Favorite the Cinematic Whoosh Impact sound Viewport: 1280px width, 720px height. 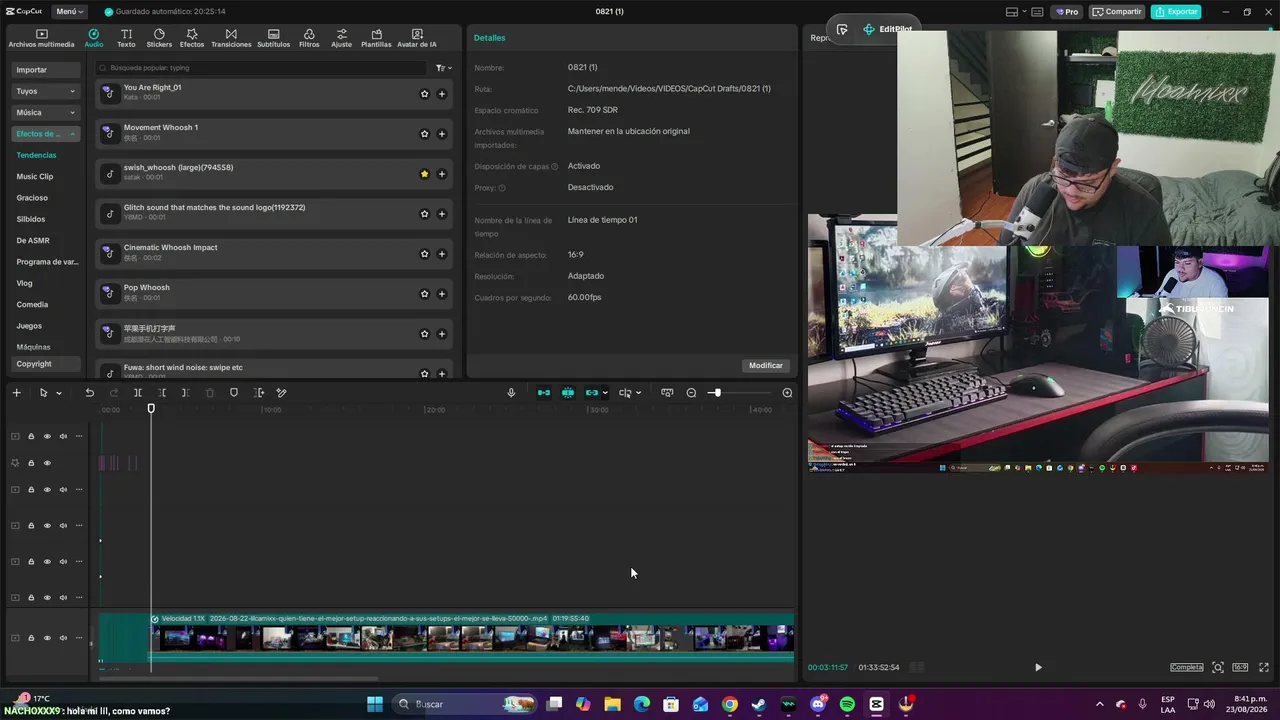coord(424,254)
